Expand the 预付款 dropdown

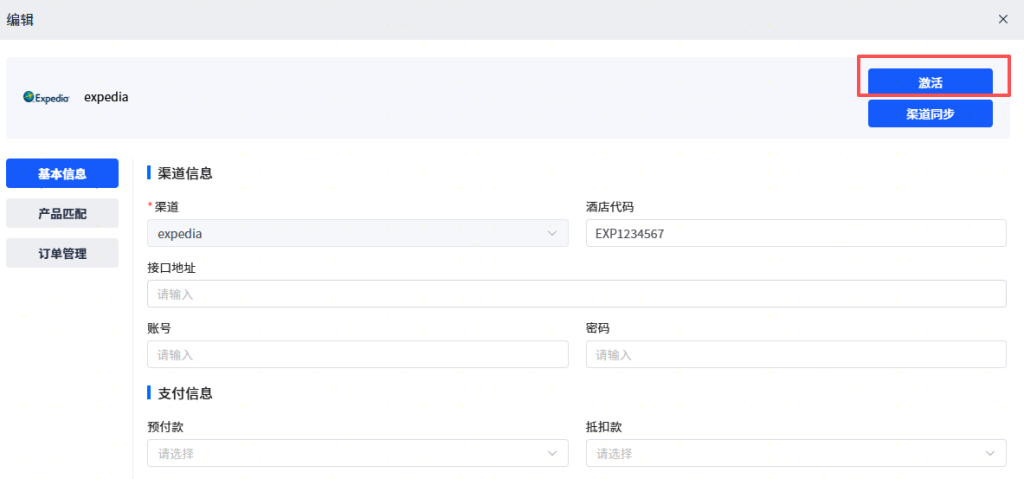350,453
